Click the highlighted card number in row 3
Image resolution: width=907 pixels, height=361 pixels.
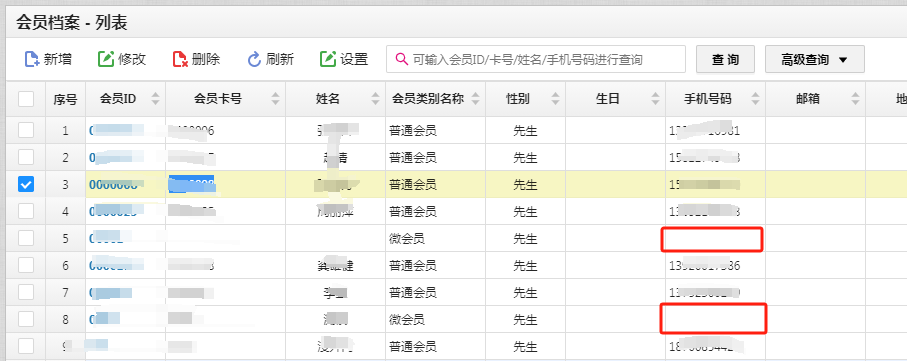pyautogui.click(x=191, y=184)
